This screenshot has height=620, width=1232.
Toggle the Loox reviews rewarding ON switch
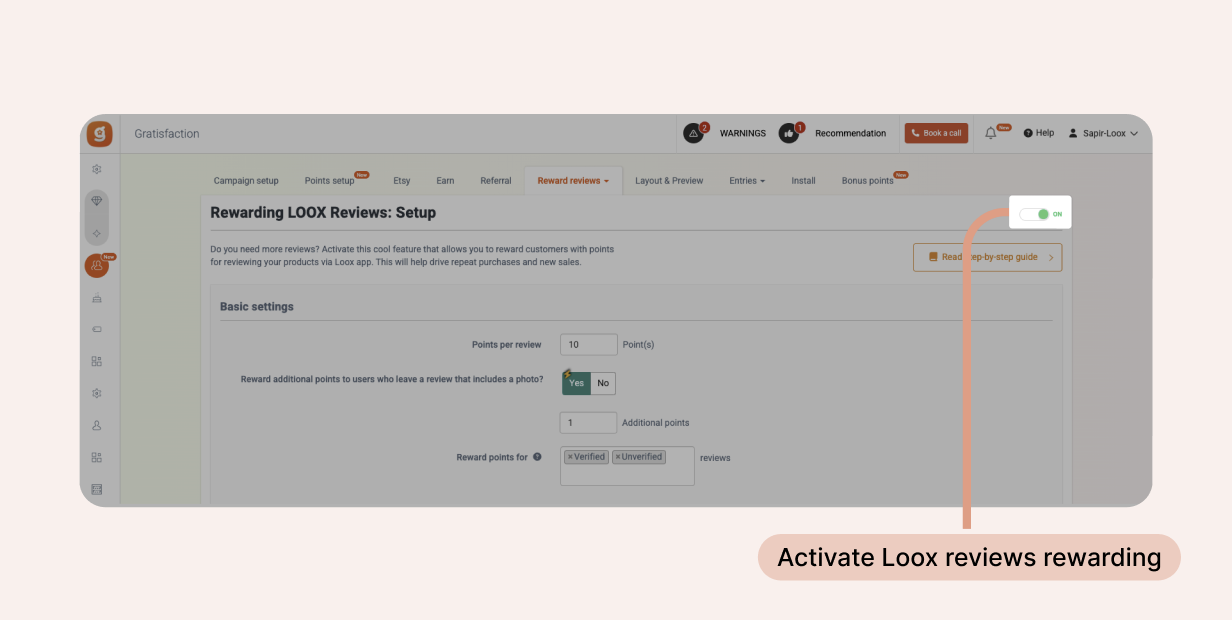pos(1034,214)
